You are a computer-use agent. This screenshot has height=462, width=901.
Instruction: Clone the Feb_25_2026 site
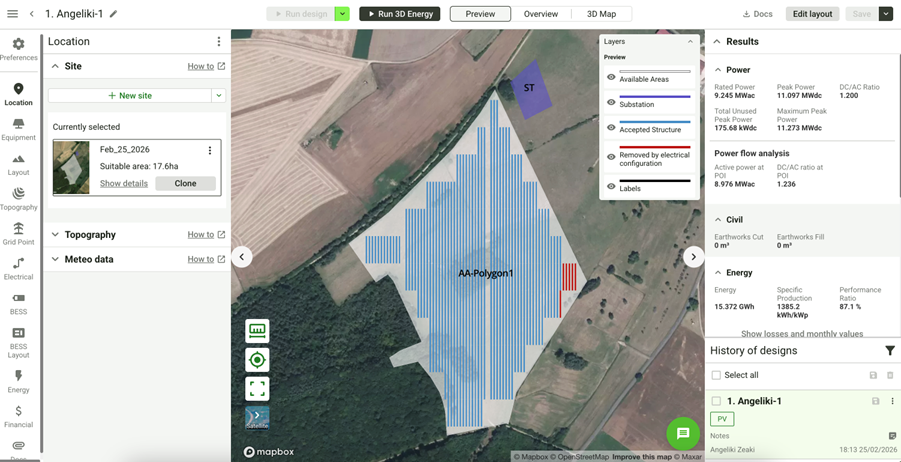[x=185, y=184]
